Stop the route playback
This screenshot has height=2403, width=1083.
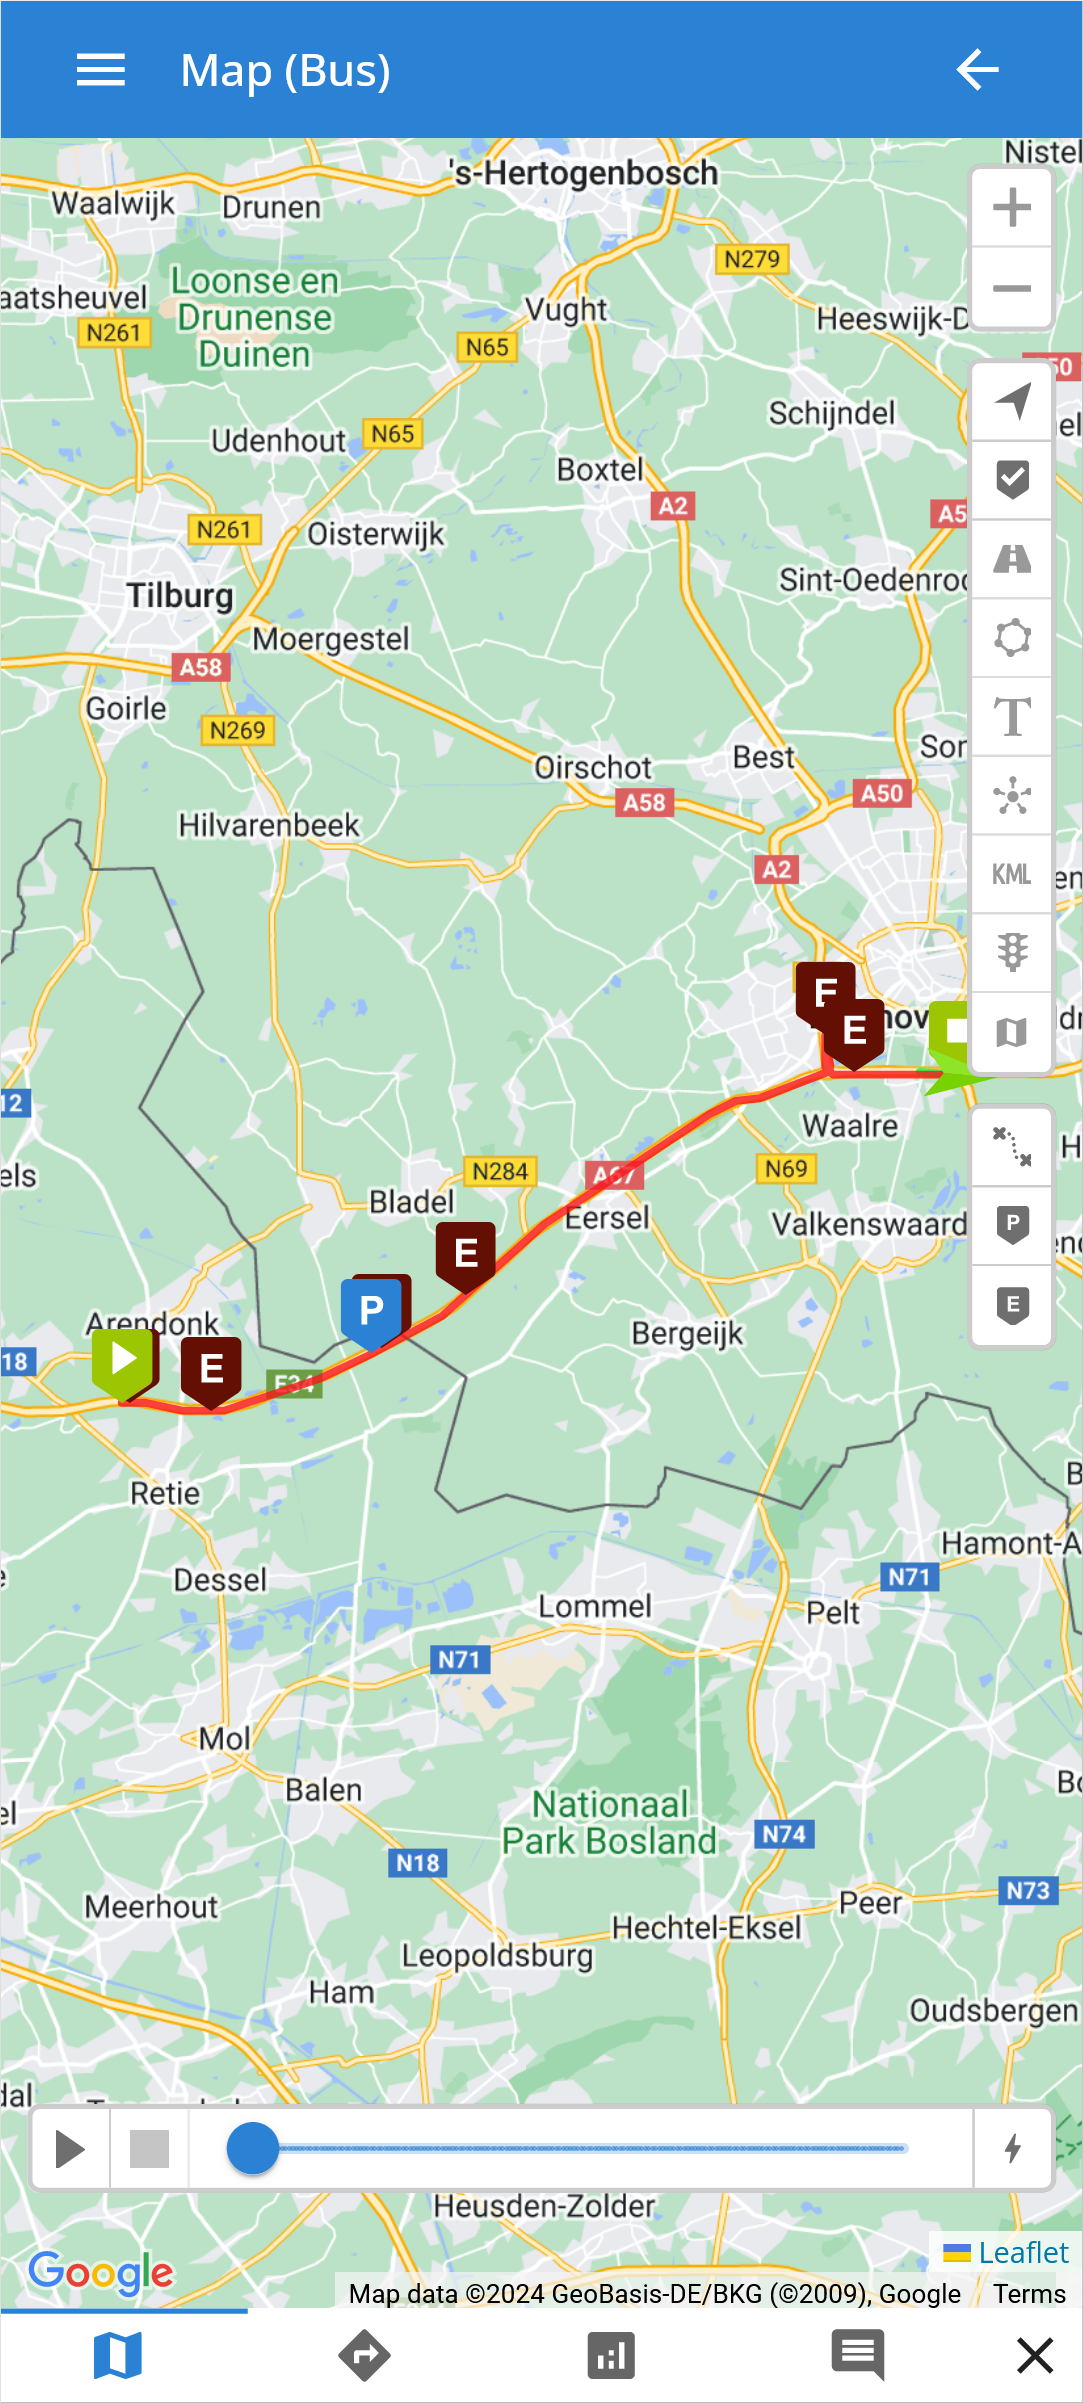click(x=150, y=2148)
